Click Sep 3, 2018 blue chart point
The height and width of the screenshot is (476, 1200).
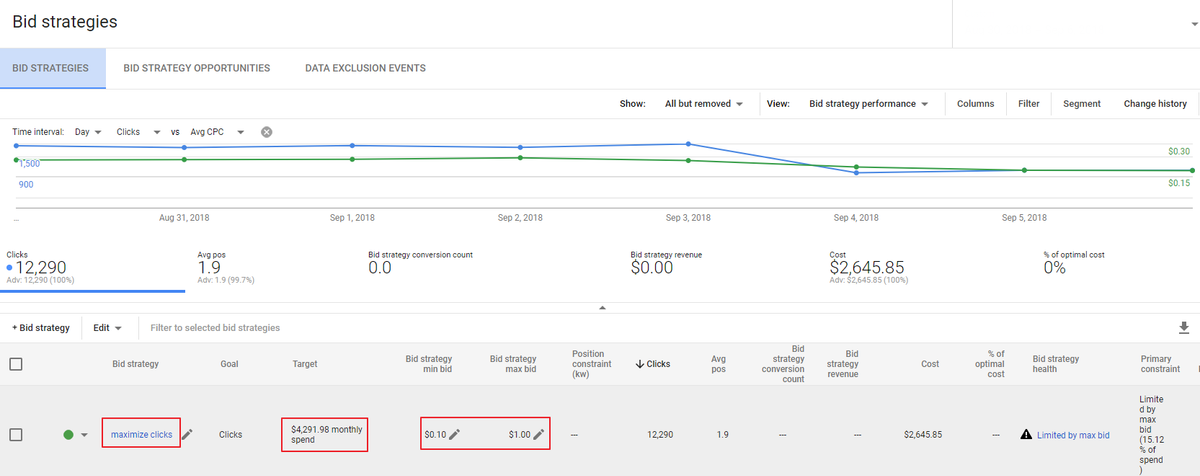[688, 144]
